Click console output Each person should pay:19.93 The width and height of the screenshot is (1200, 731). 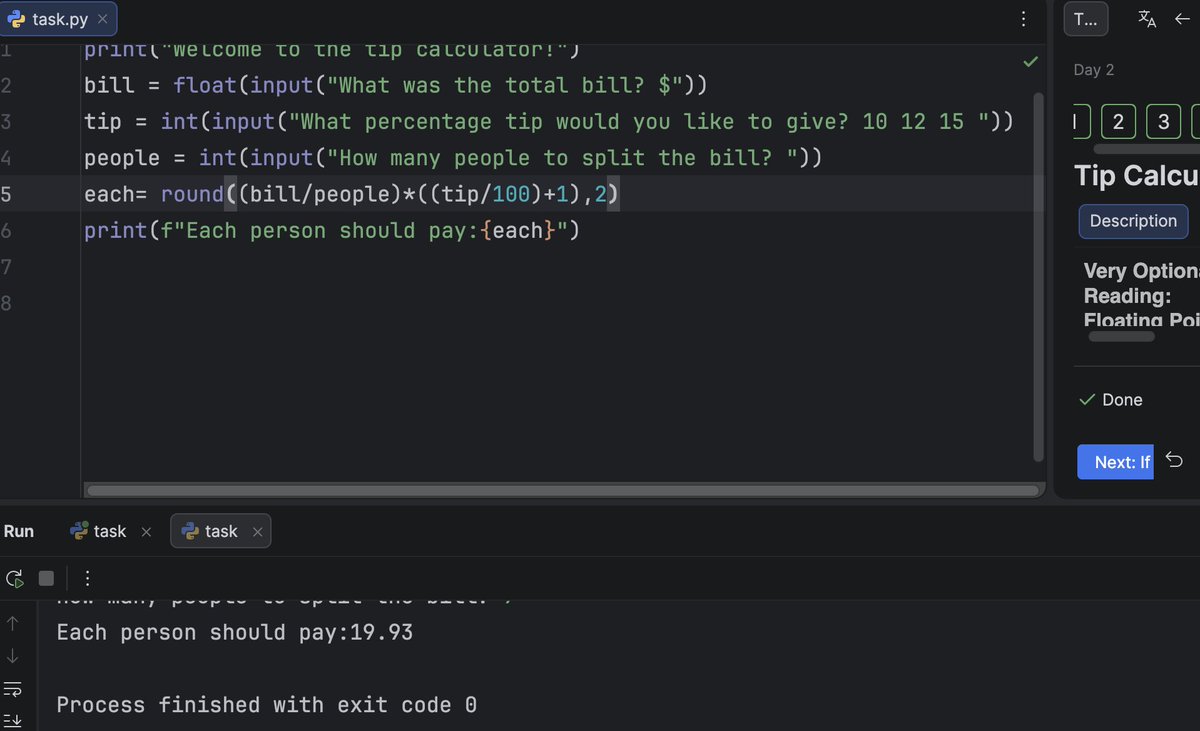(235, 632)
